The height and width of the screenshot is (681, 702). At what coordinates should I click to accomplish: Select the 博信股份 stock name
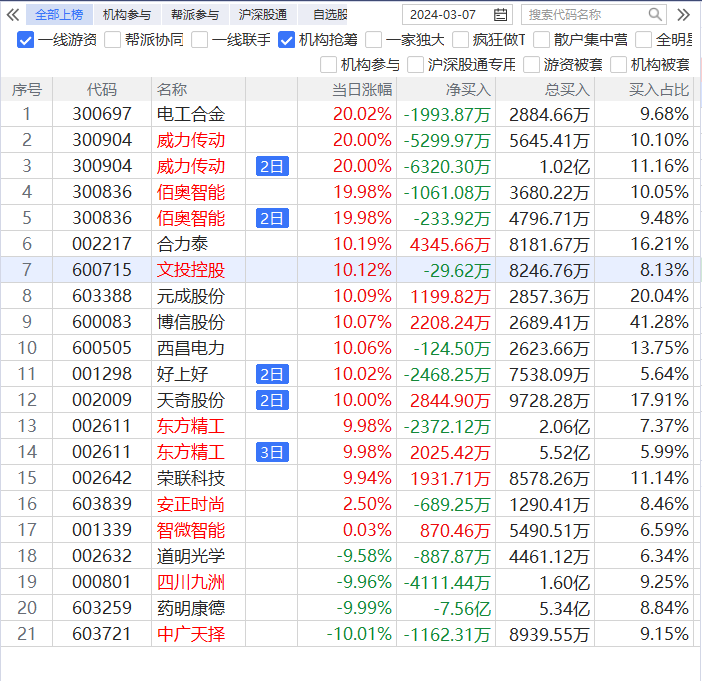[x=191, y=322]
